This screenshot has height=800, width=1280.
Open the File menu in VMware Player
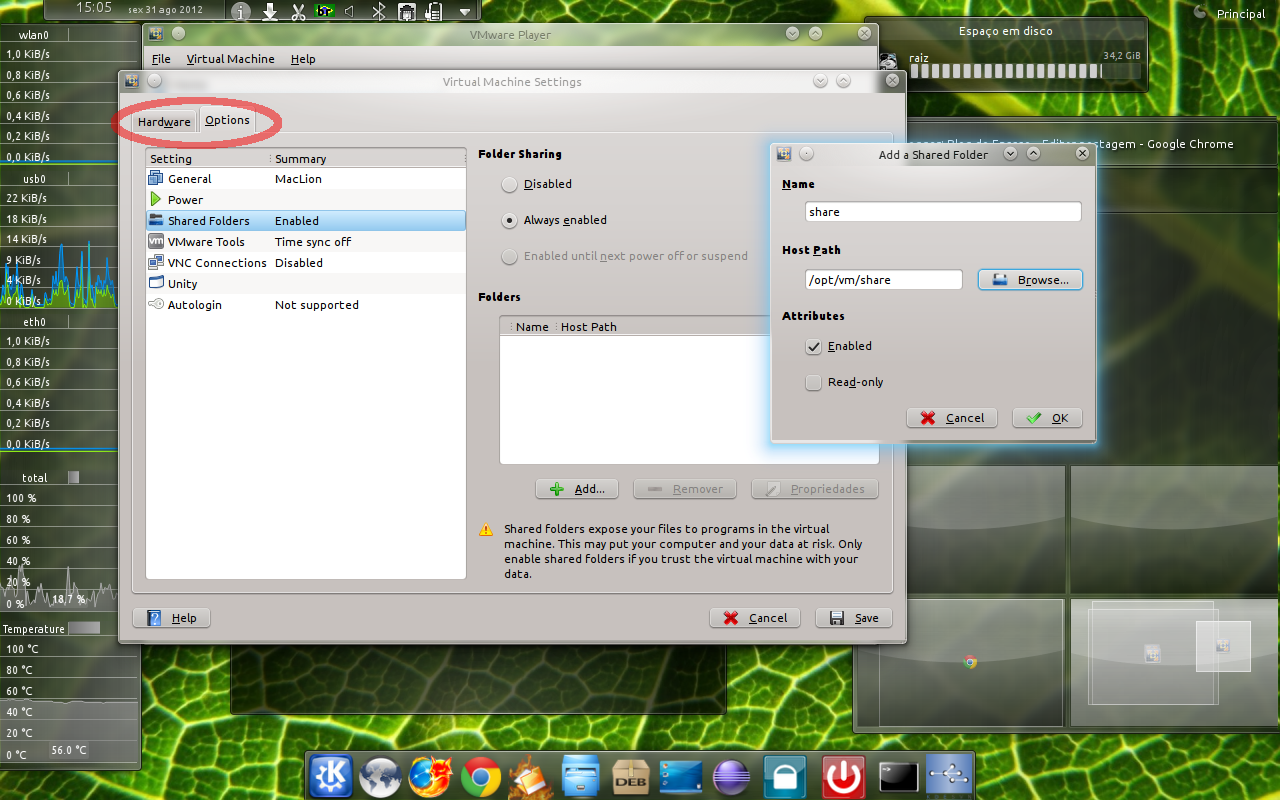tap(161, 59)
